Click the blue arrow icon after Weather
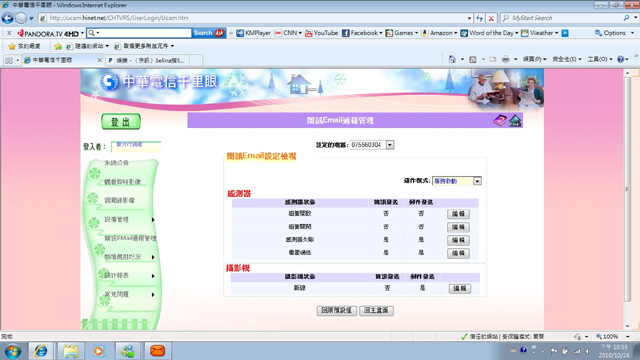 pyautogui.click(x=565, y=33)
